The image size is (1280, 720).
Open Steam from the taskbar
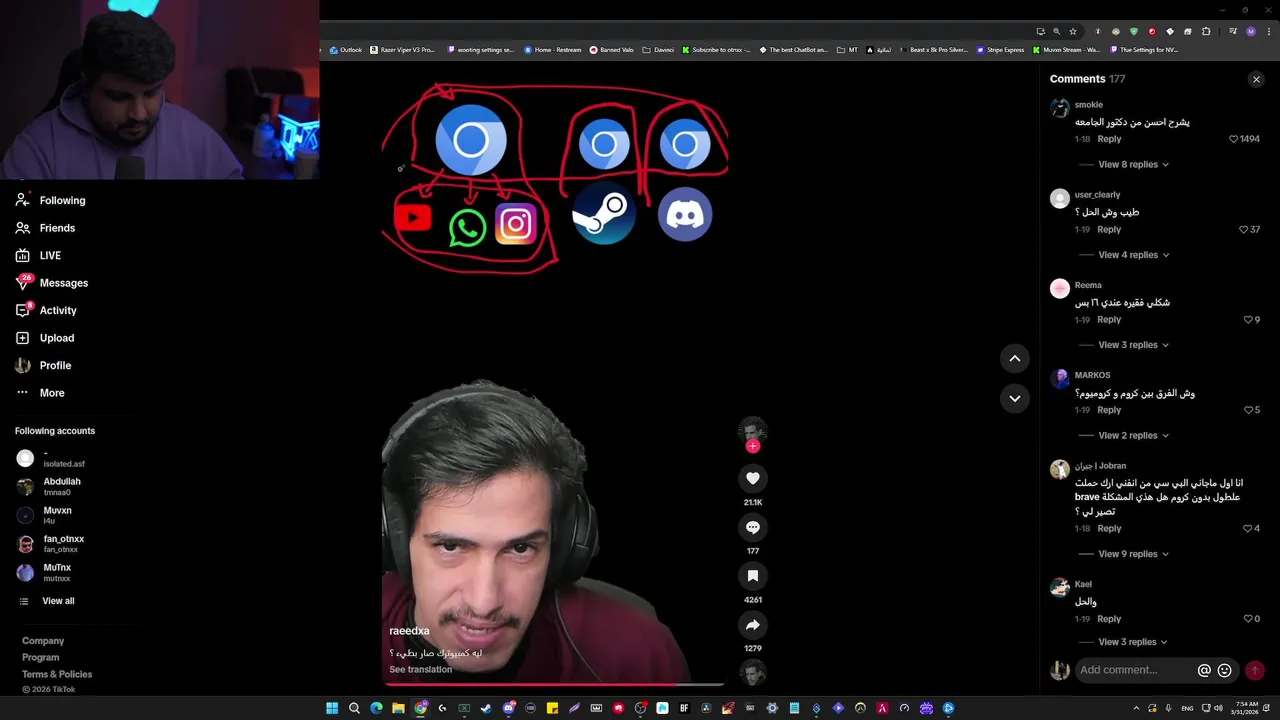[486, 708]
